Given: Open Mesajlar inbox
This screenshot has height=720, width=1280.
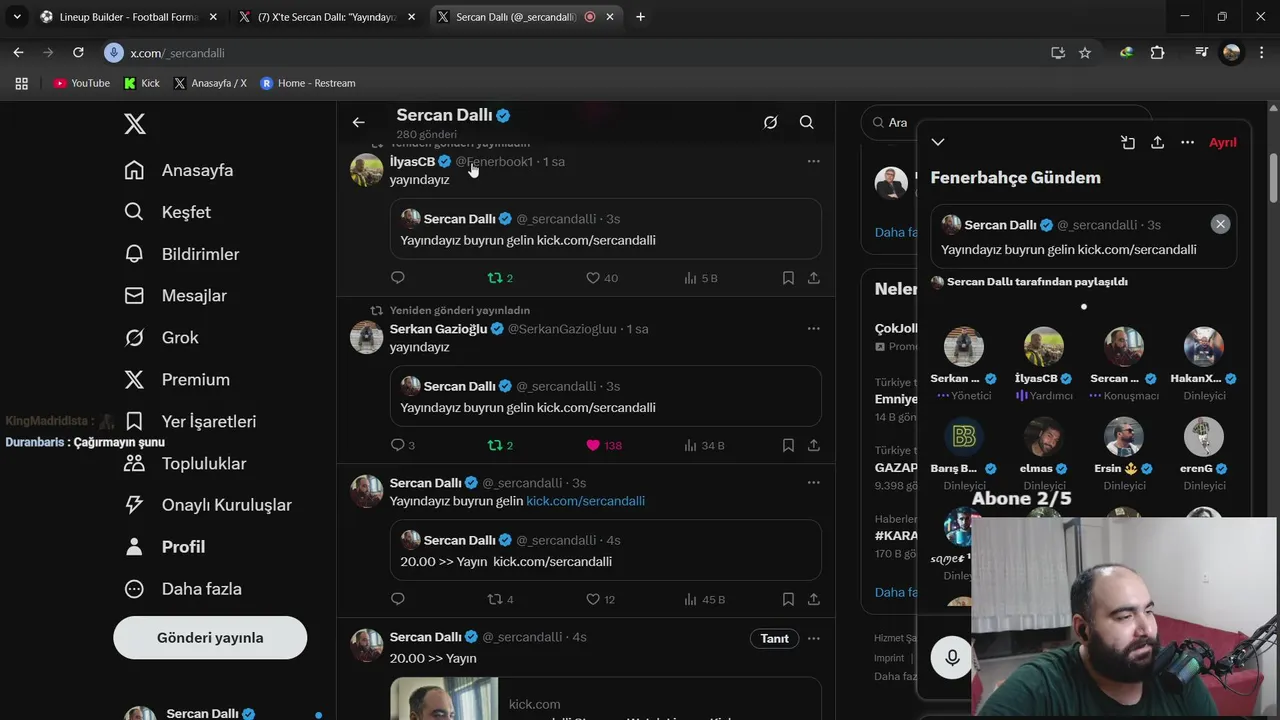Looking at the screenshot, I should coord(176,296).
